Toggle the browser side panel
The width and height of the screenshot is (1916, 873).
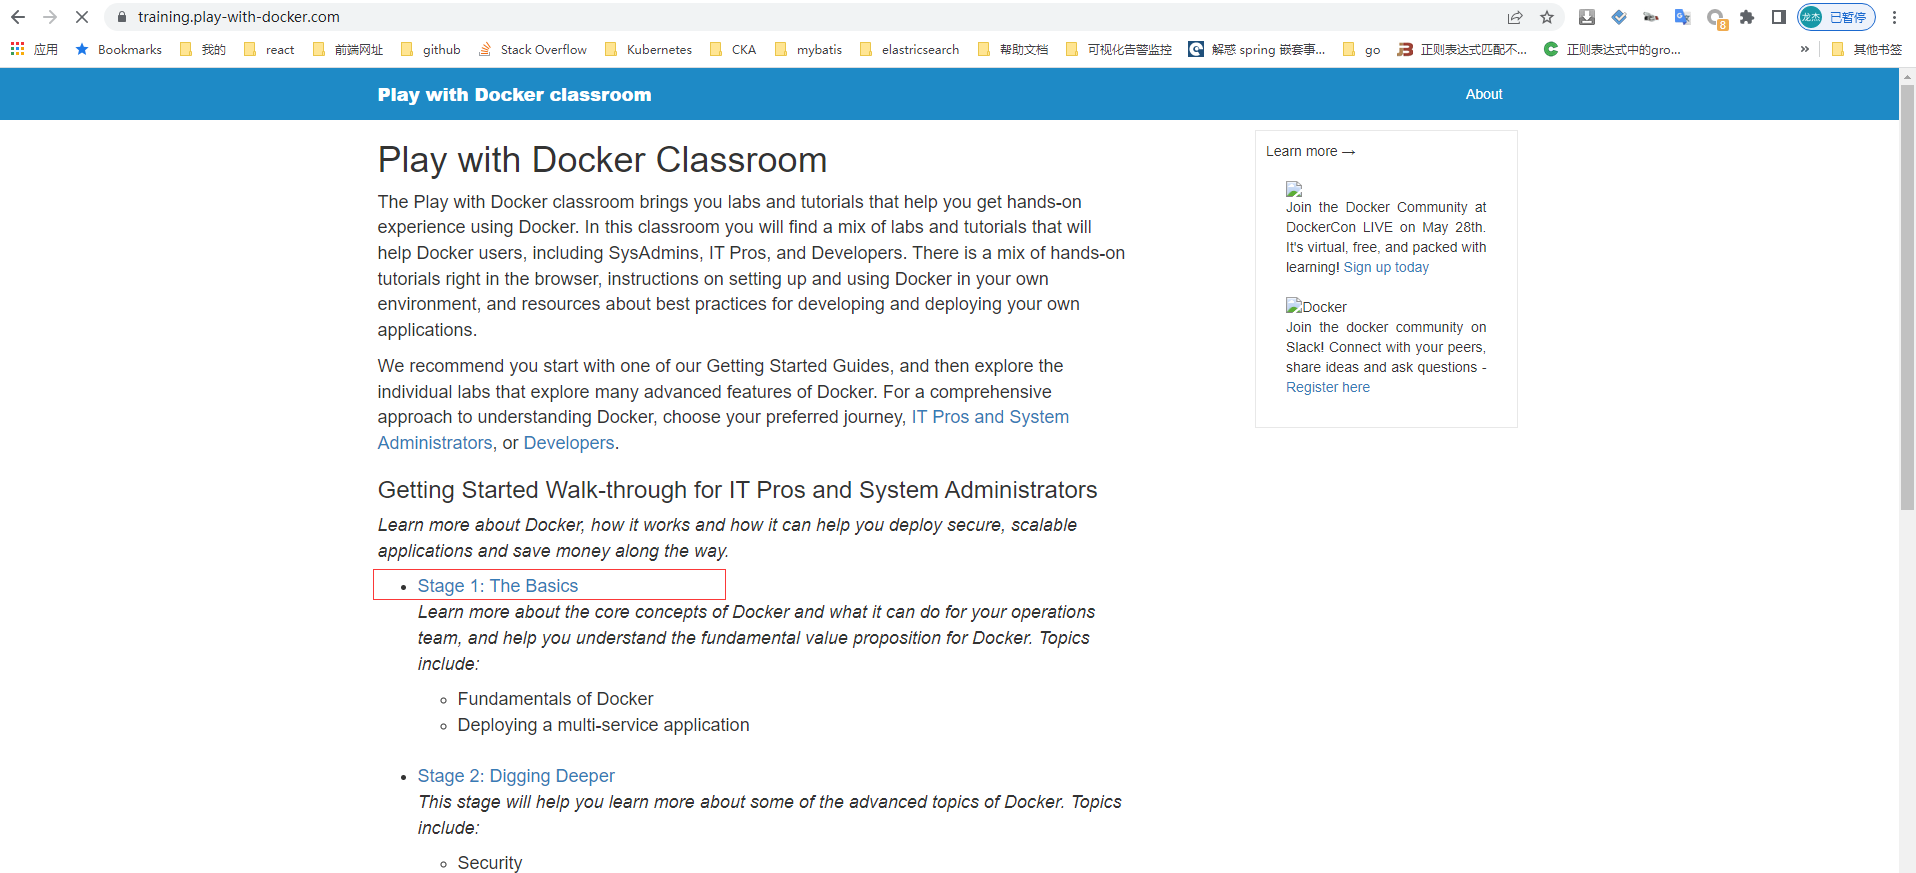(1778, 17)
